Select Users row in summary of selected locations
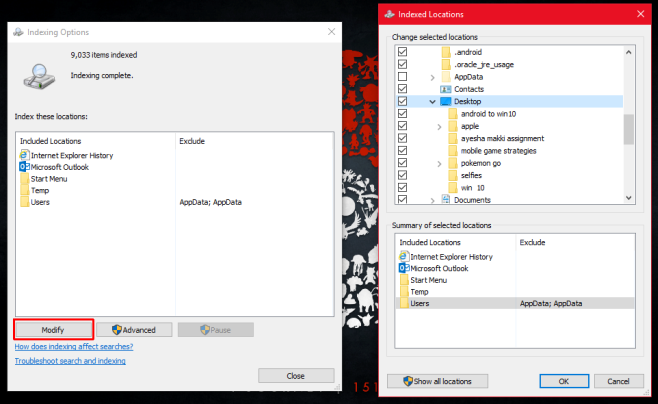This screenshot has width=658, height=404. click(x=515, y=303)
